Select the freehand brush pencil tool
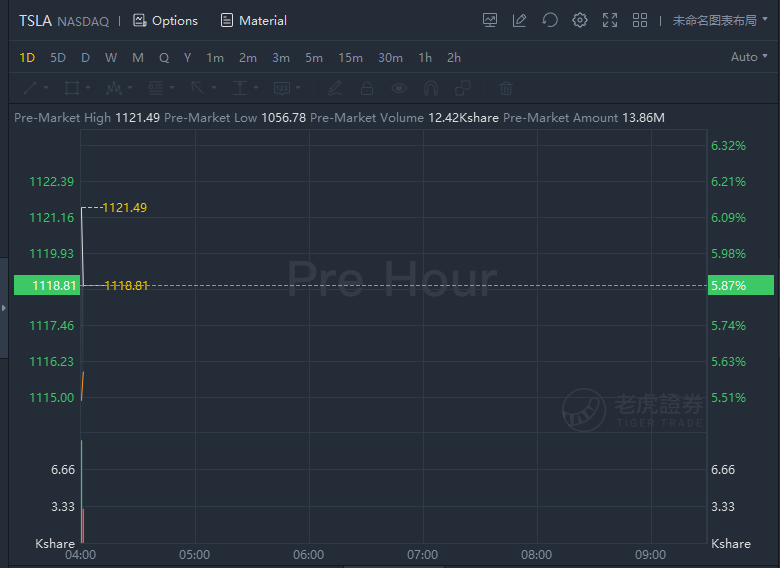780x568 pixels. (x=335, y=88)
